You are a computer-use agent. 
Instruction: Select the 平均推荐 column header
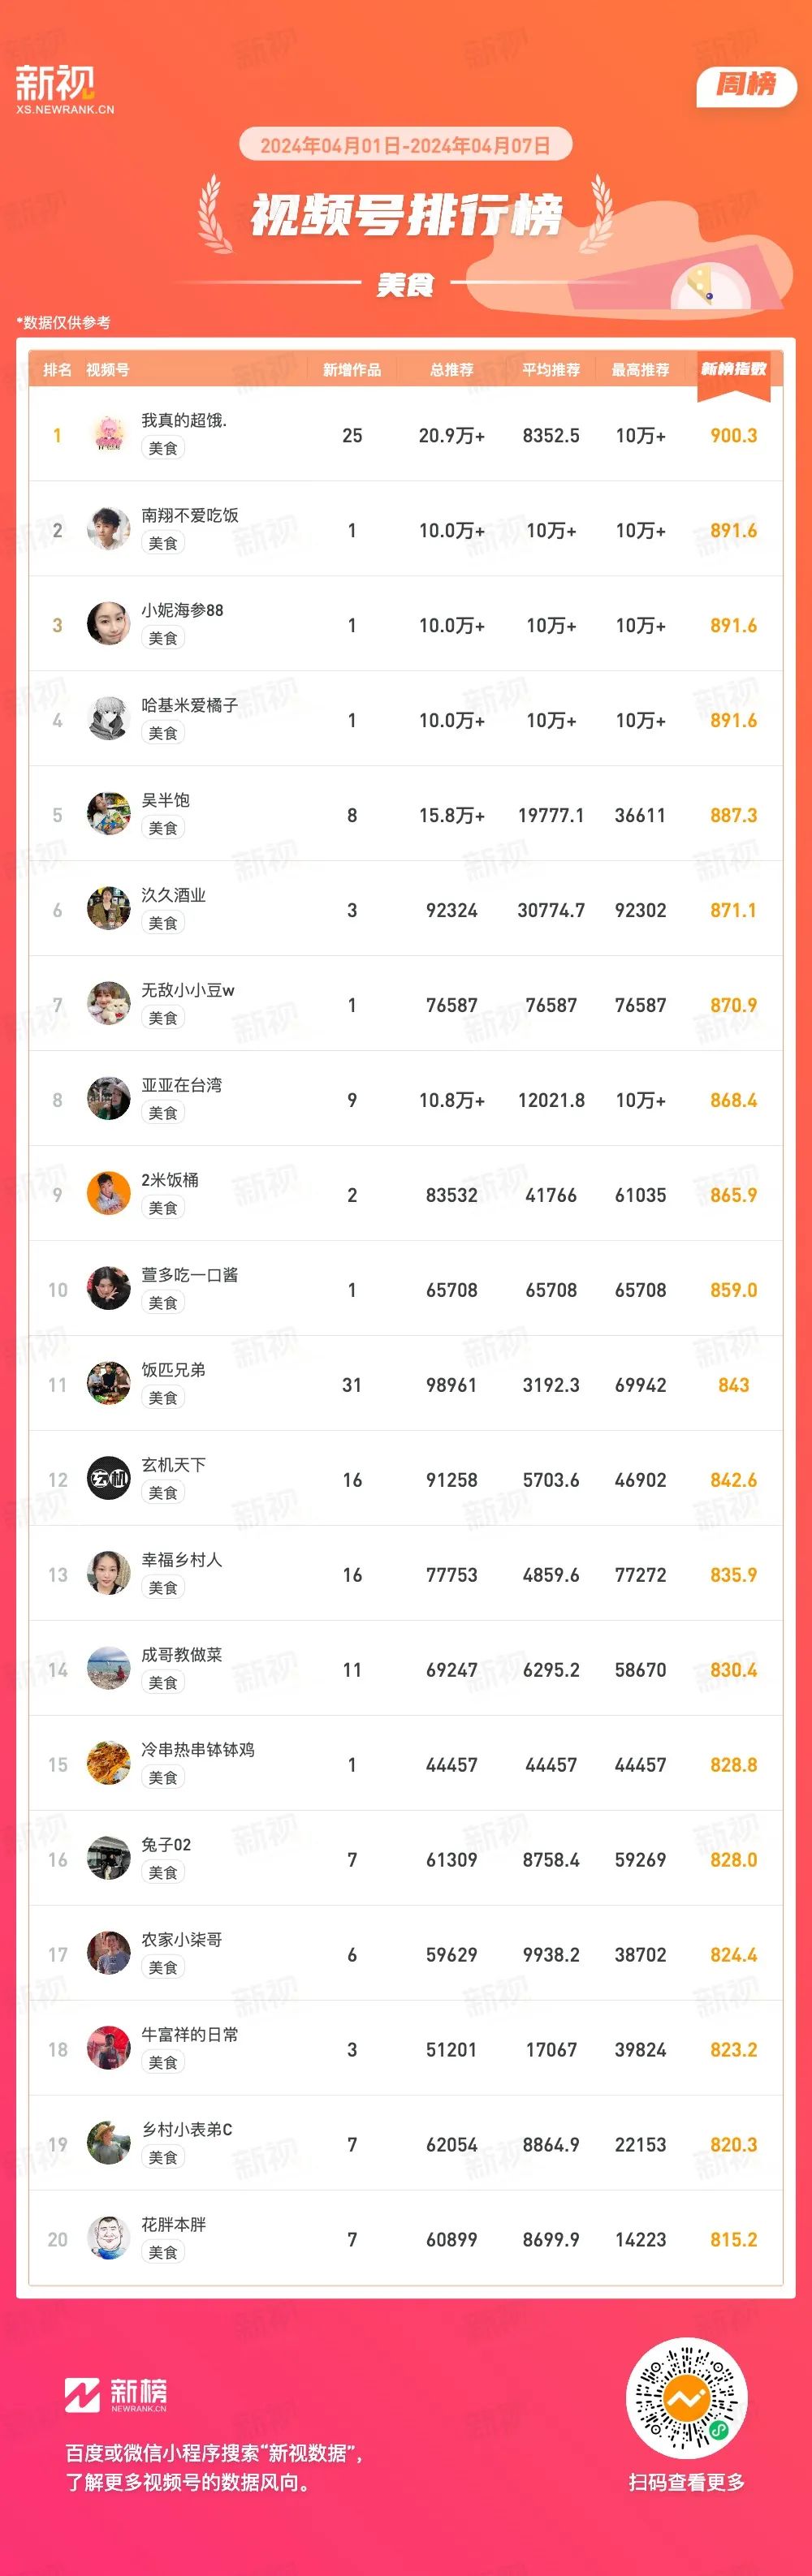[x=551, y=370]
